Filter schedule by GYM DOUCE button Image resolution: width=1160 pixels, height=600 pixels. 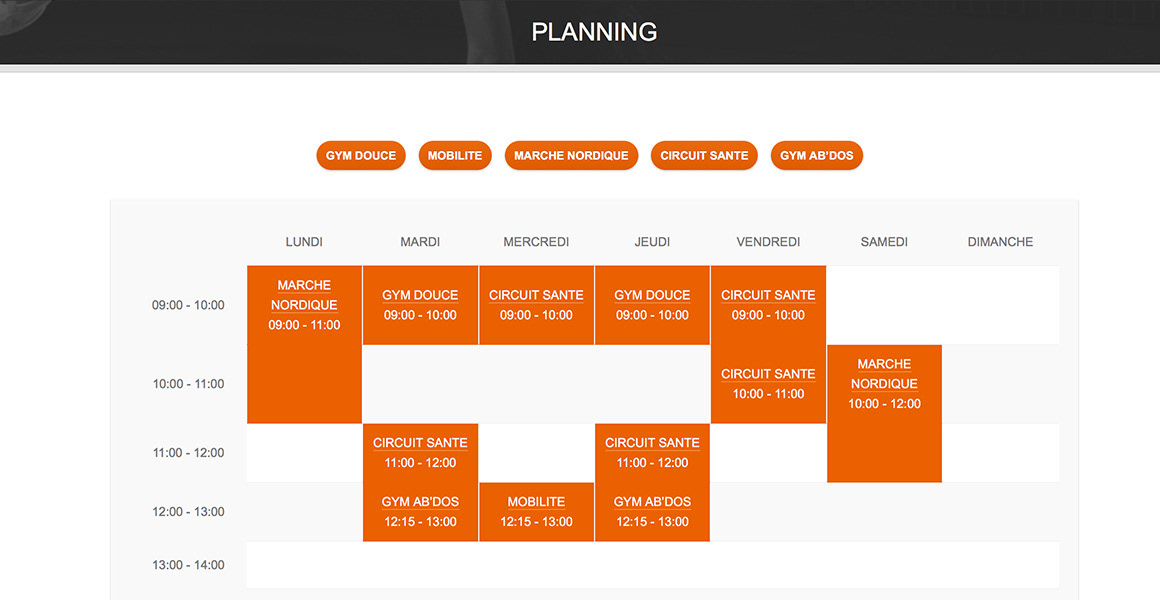(361, 155)
